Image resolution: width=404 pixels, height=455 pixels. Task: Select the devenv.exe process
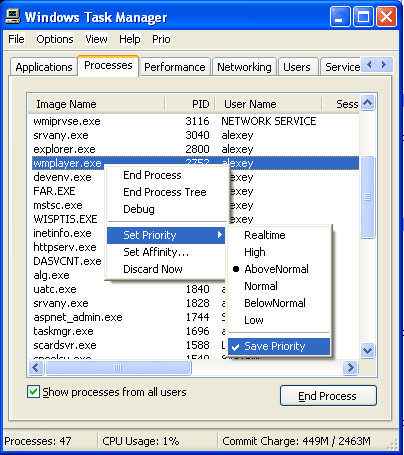click(62, 177)
